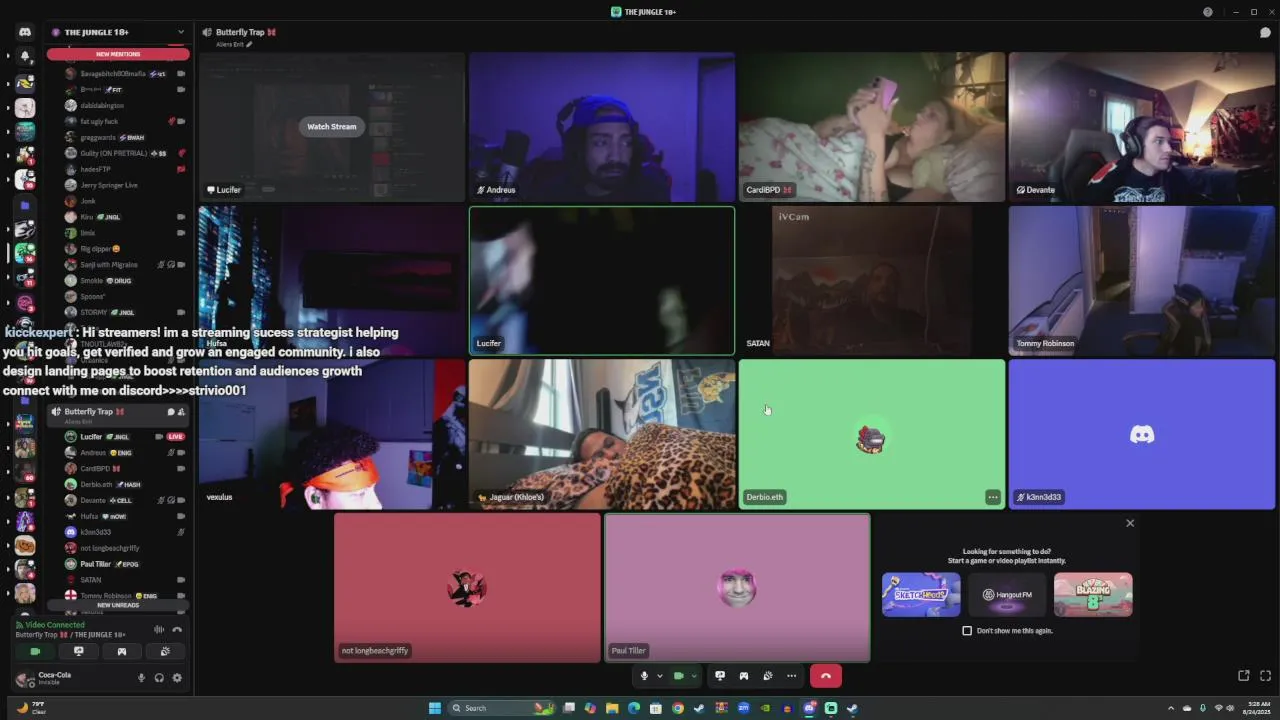Open help icon in title bar

point(1208,12)
